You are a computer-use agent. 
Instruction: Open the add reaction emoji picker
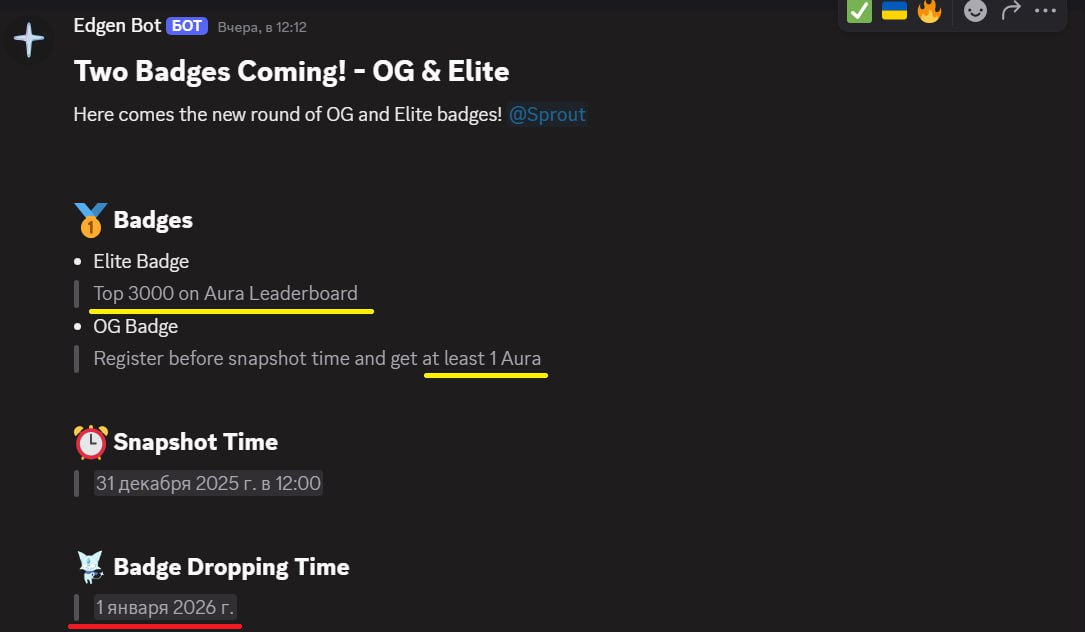pyautogui.click(x=975, y=11)
